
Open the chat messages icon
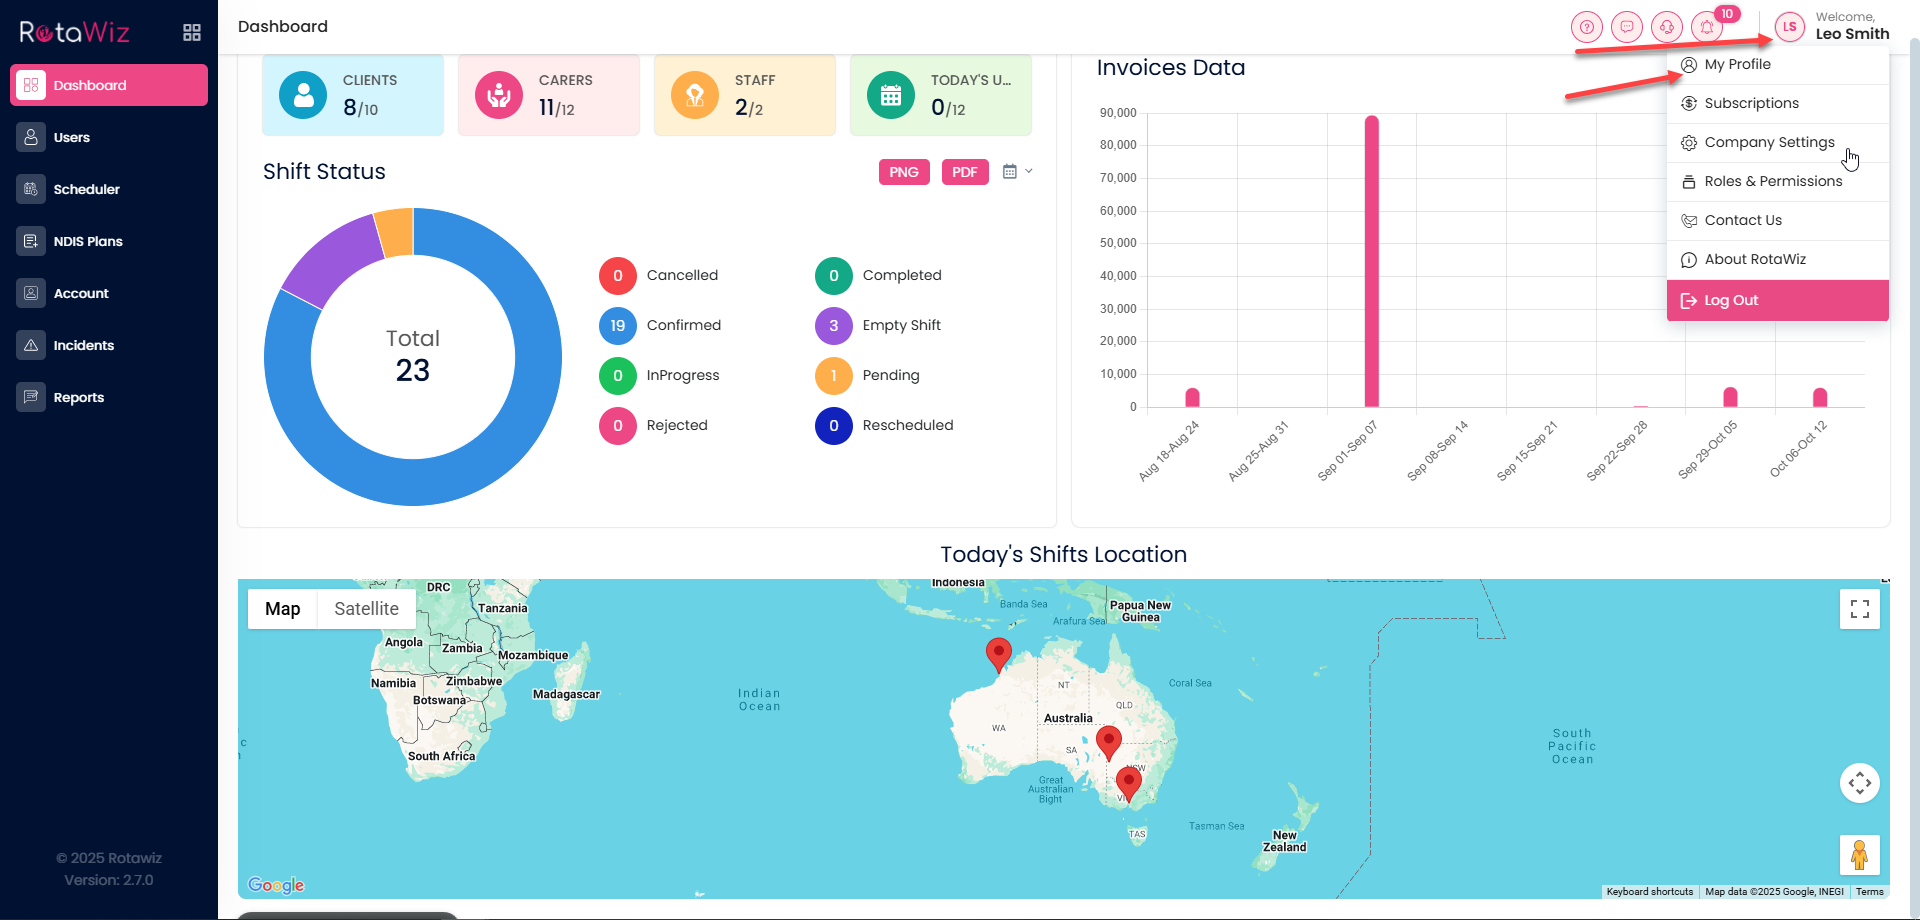coord(1627,27)
